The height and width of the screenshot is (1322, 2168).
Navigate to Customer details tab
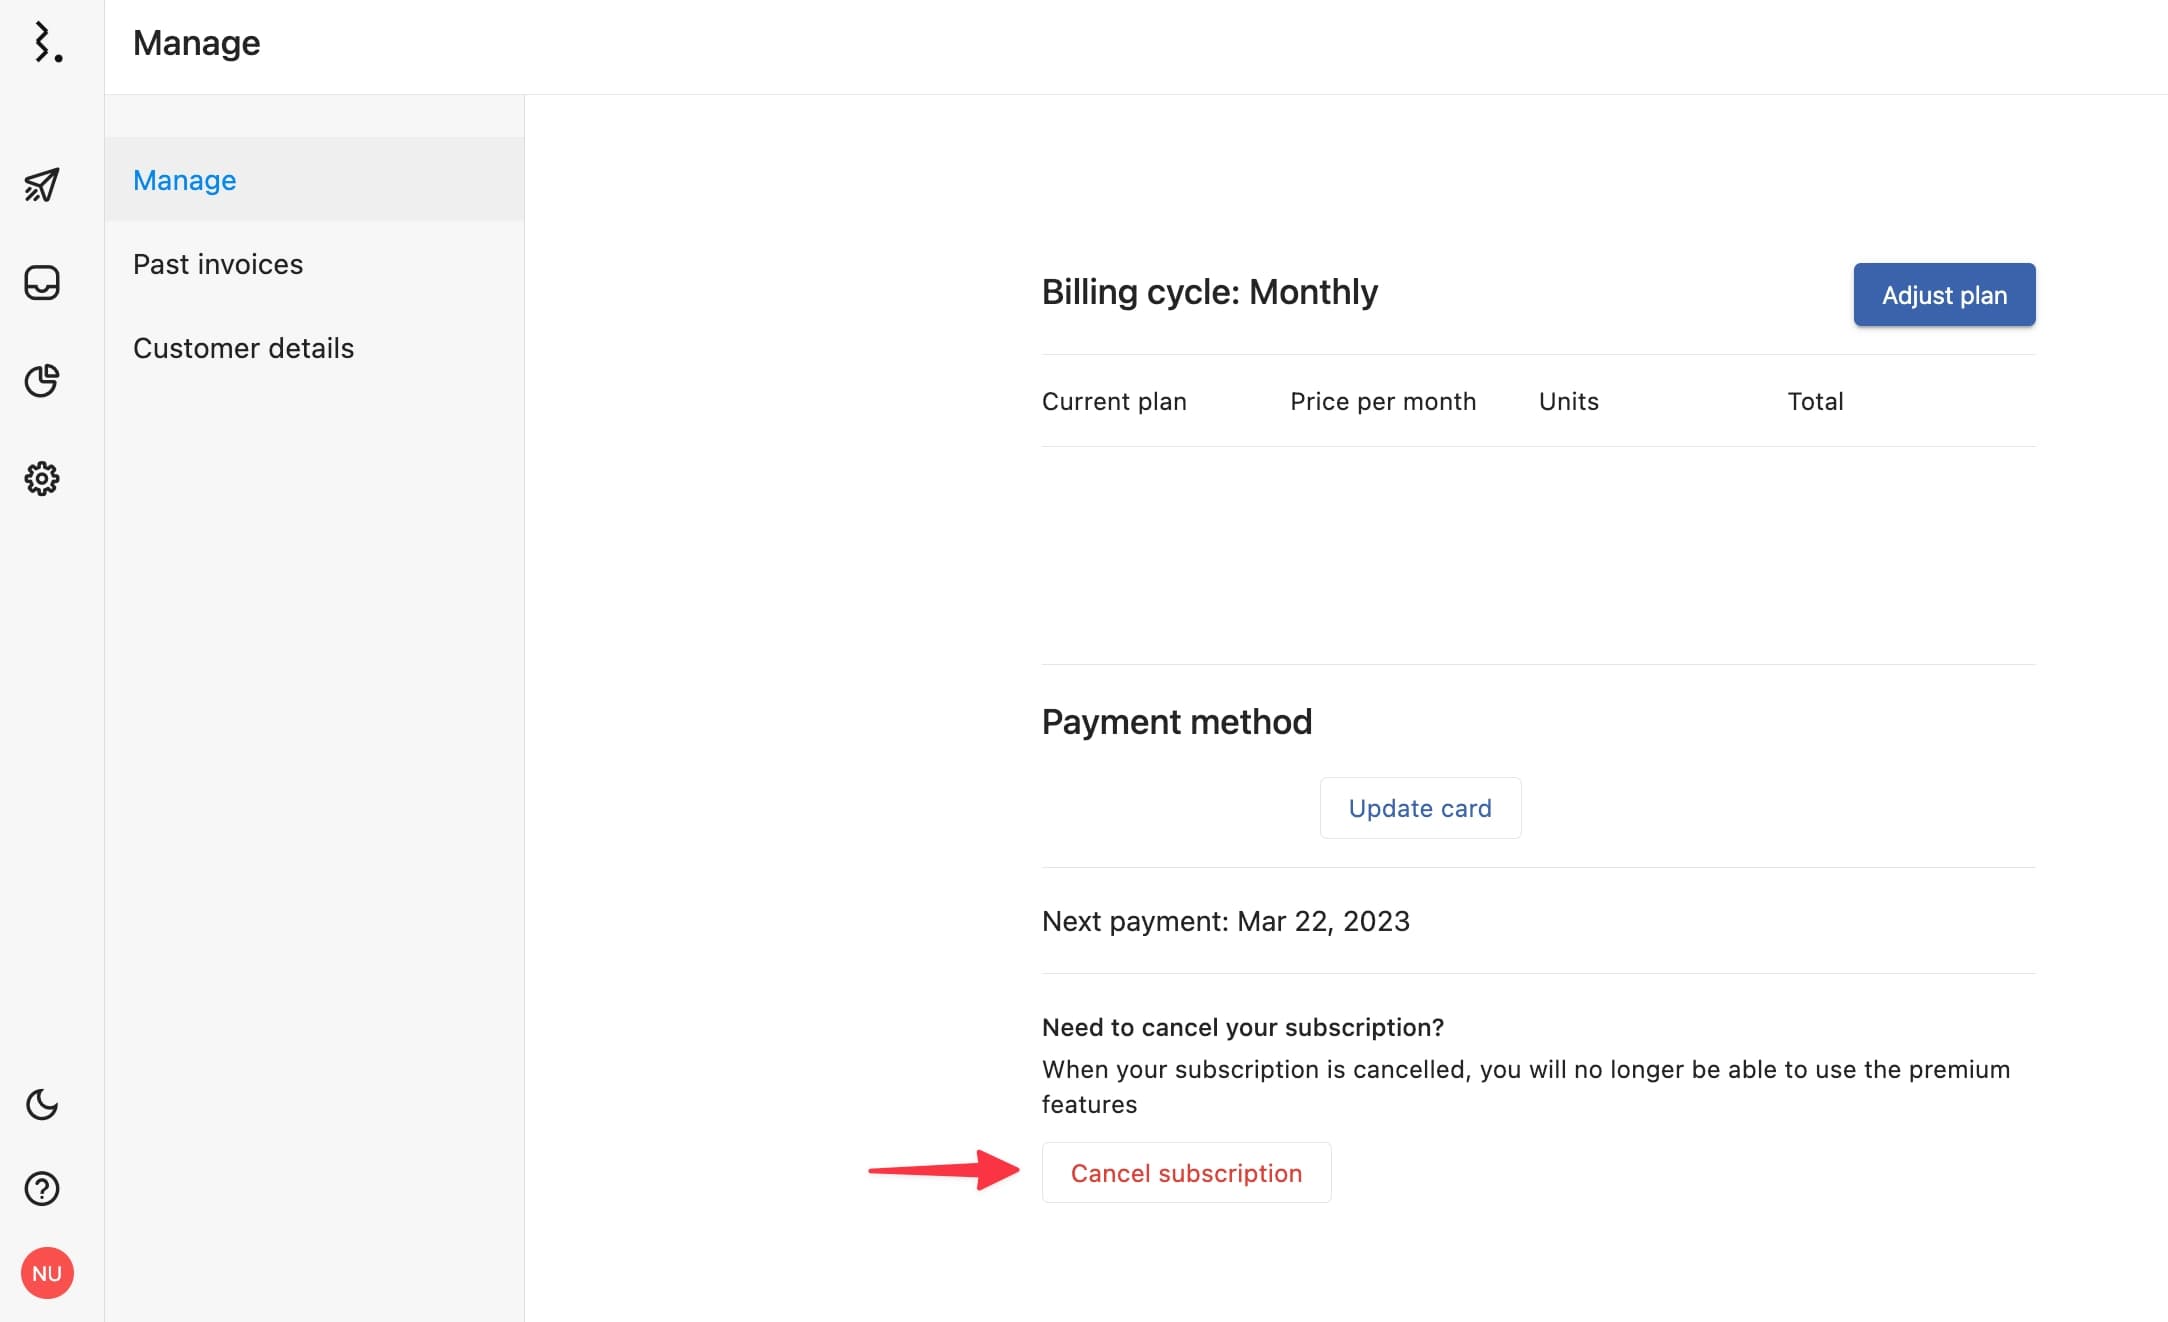pyautogui.click(x=243, y=348)
